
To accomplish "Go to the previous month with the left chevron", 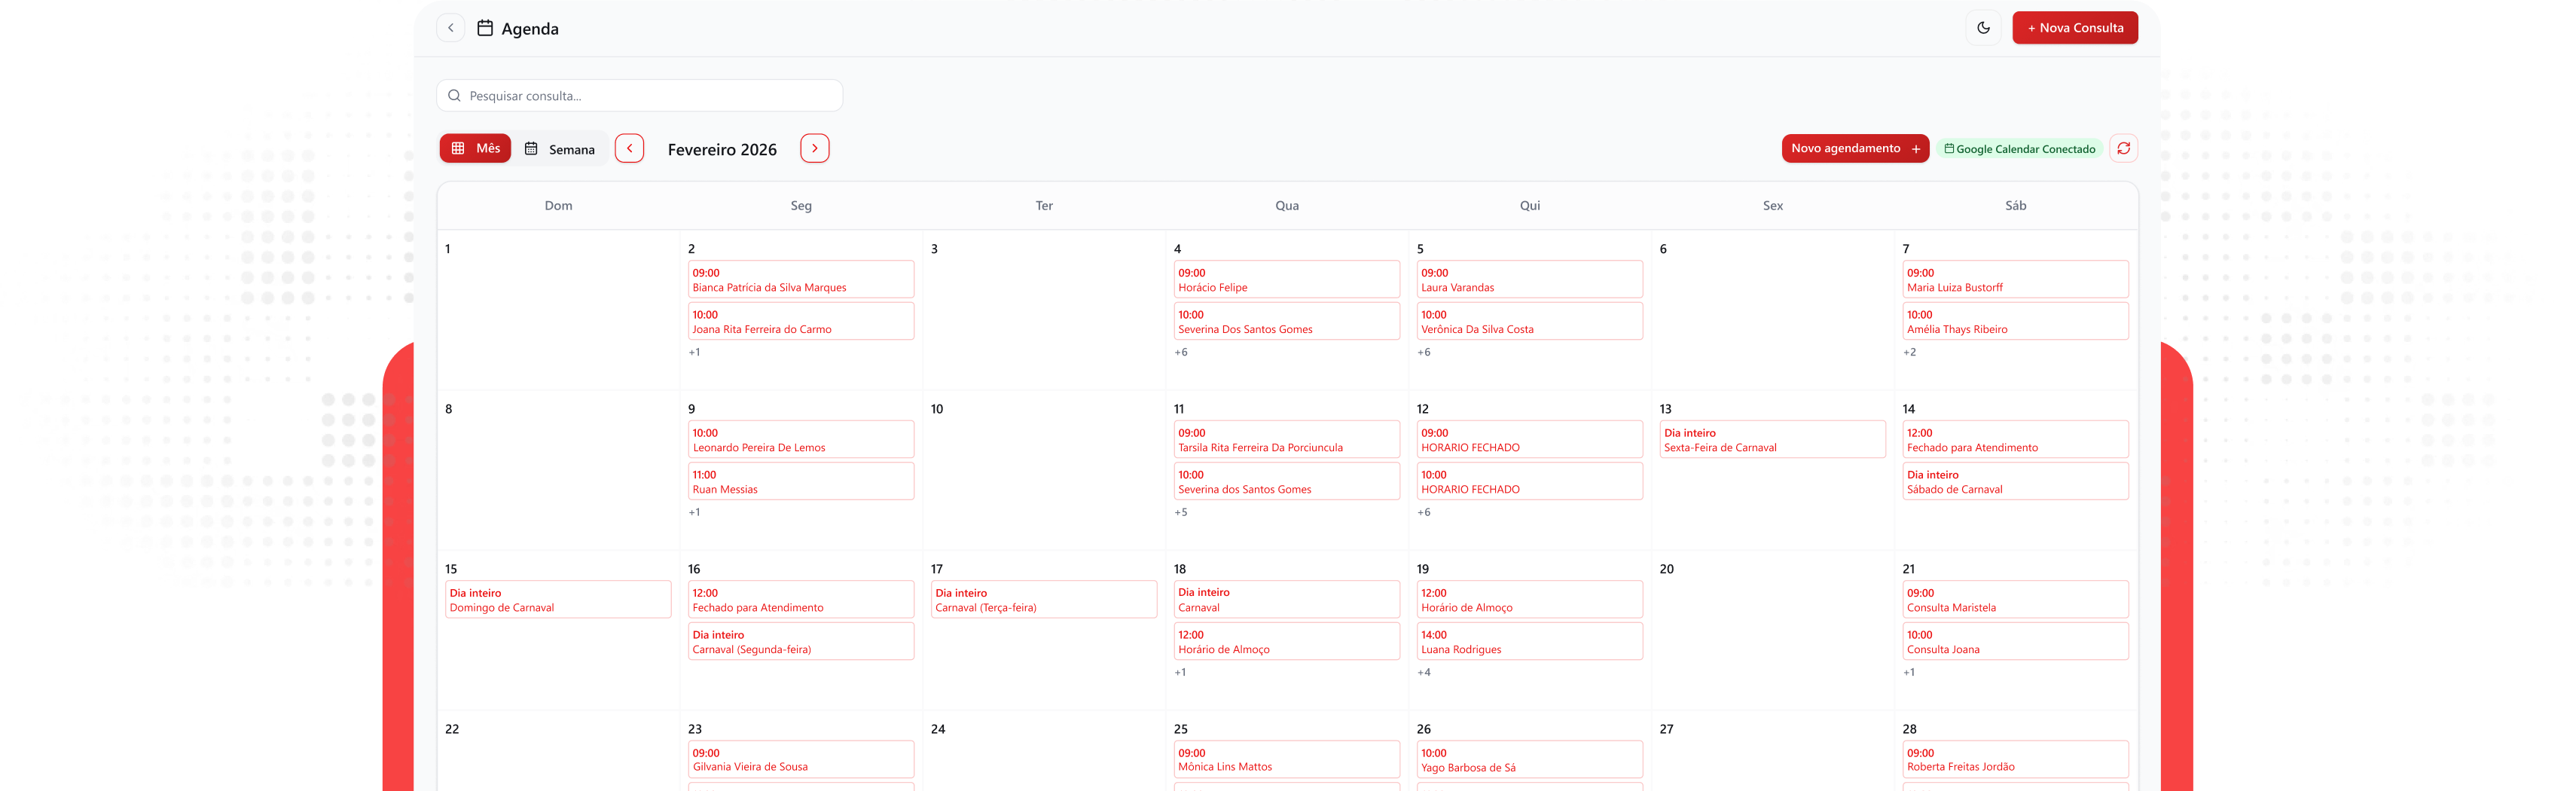I will point(629,148).
